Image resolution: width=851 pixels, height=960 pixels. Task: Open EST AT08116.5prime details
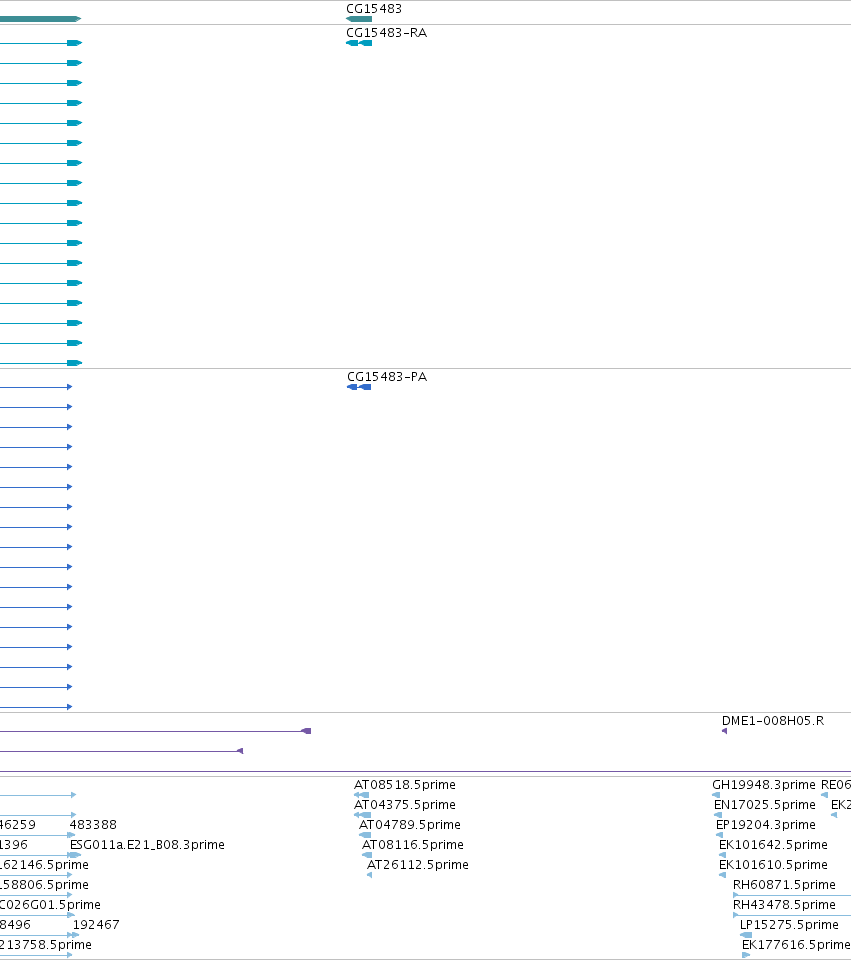coord(413,844)
